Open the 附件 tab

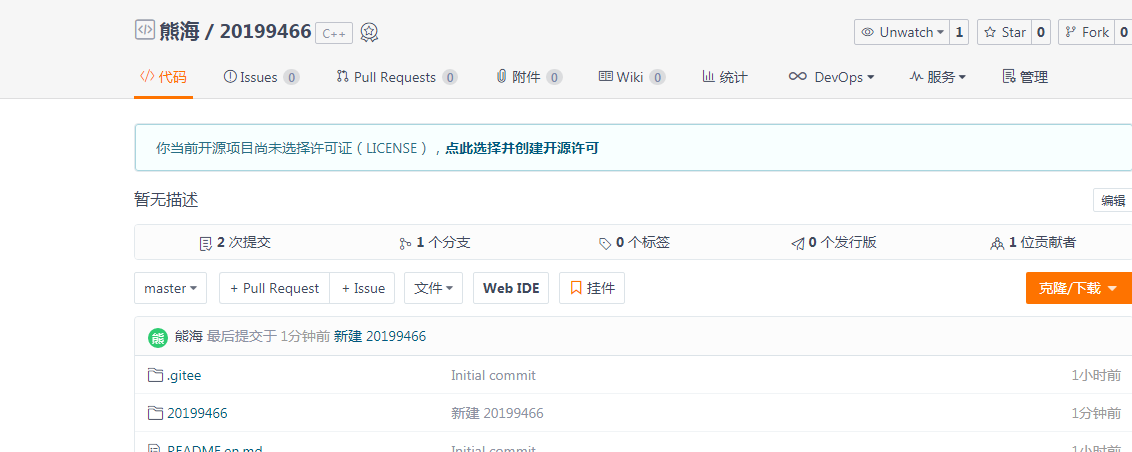coord(529,77)
